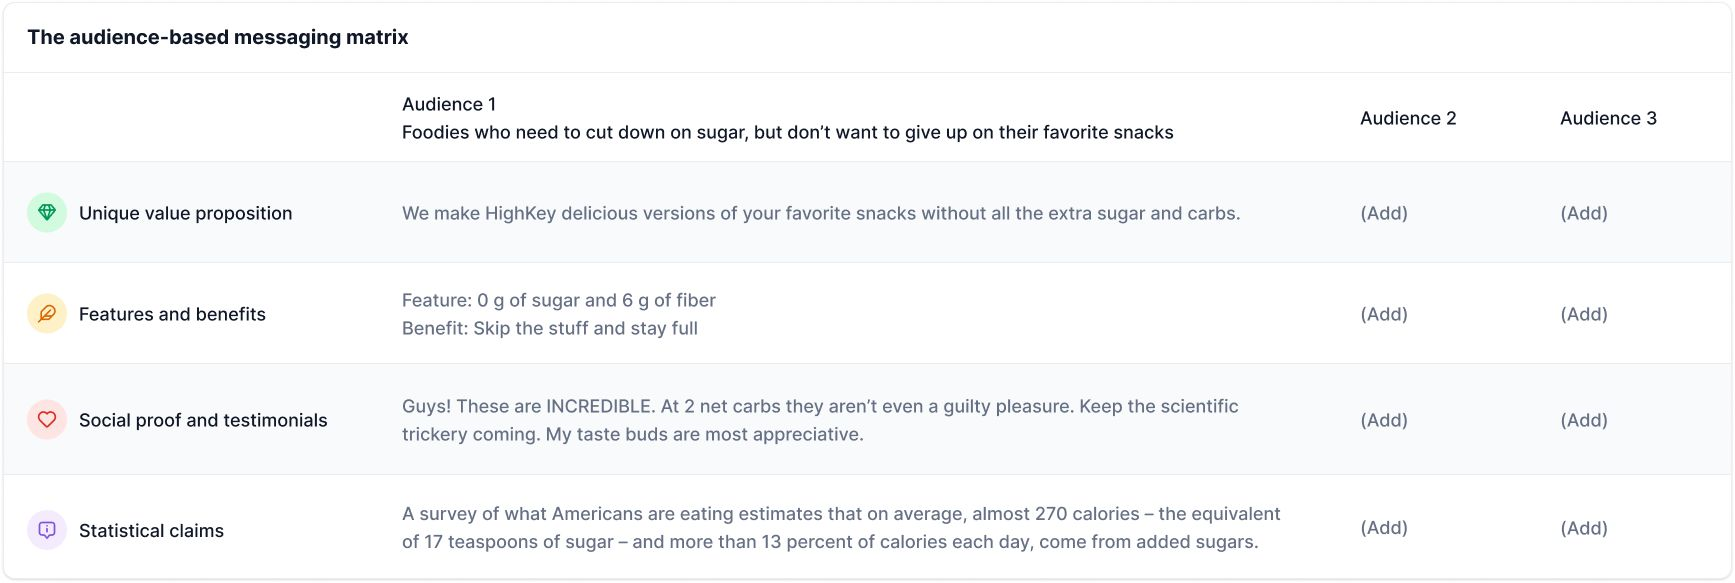Click the audience-based messaging matrix title
This screenshot has width=1735, height=583.
tap(218, 37)
